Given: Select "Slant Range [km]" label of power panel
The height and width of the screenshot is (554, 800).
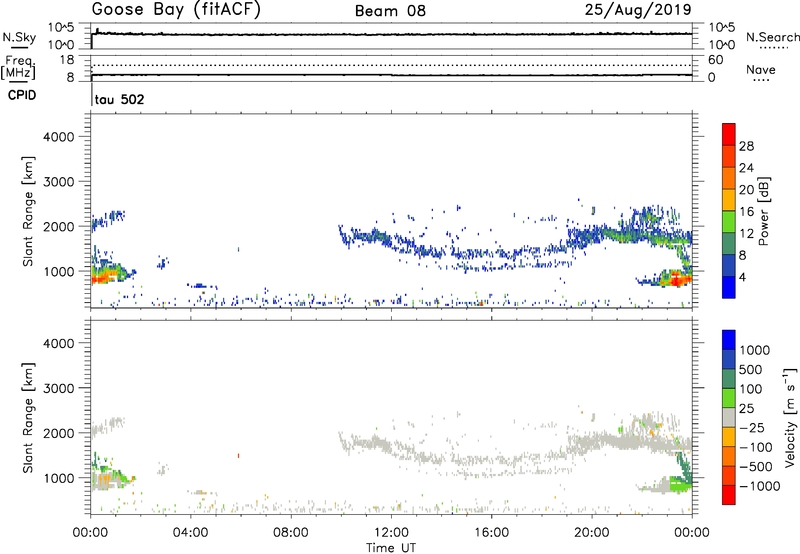Looking at the screenshot, I should 28,211.
